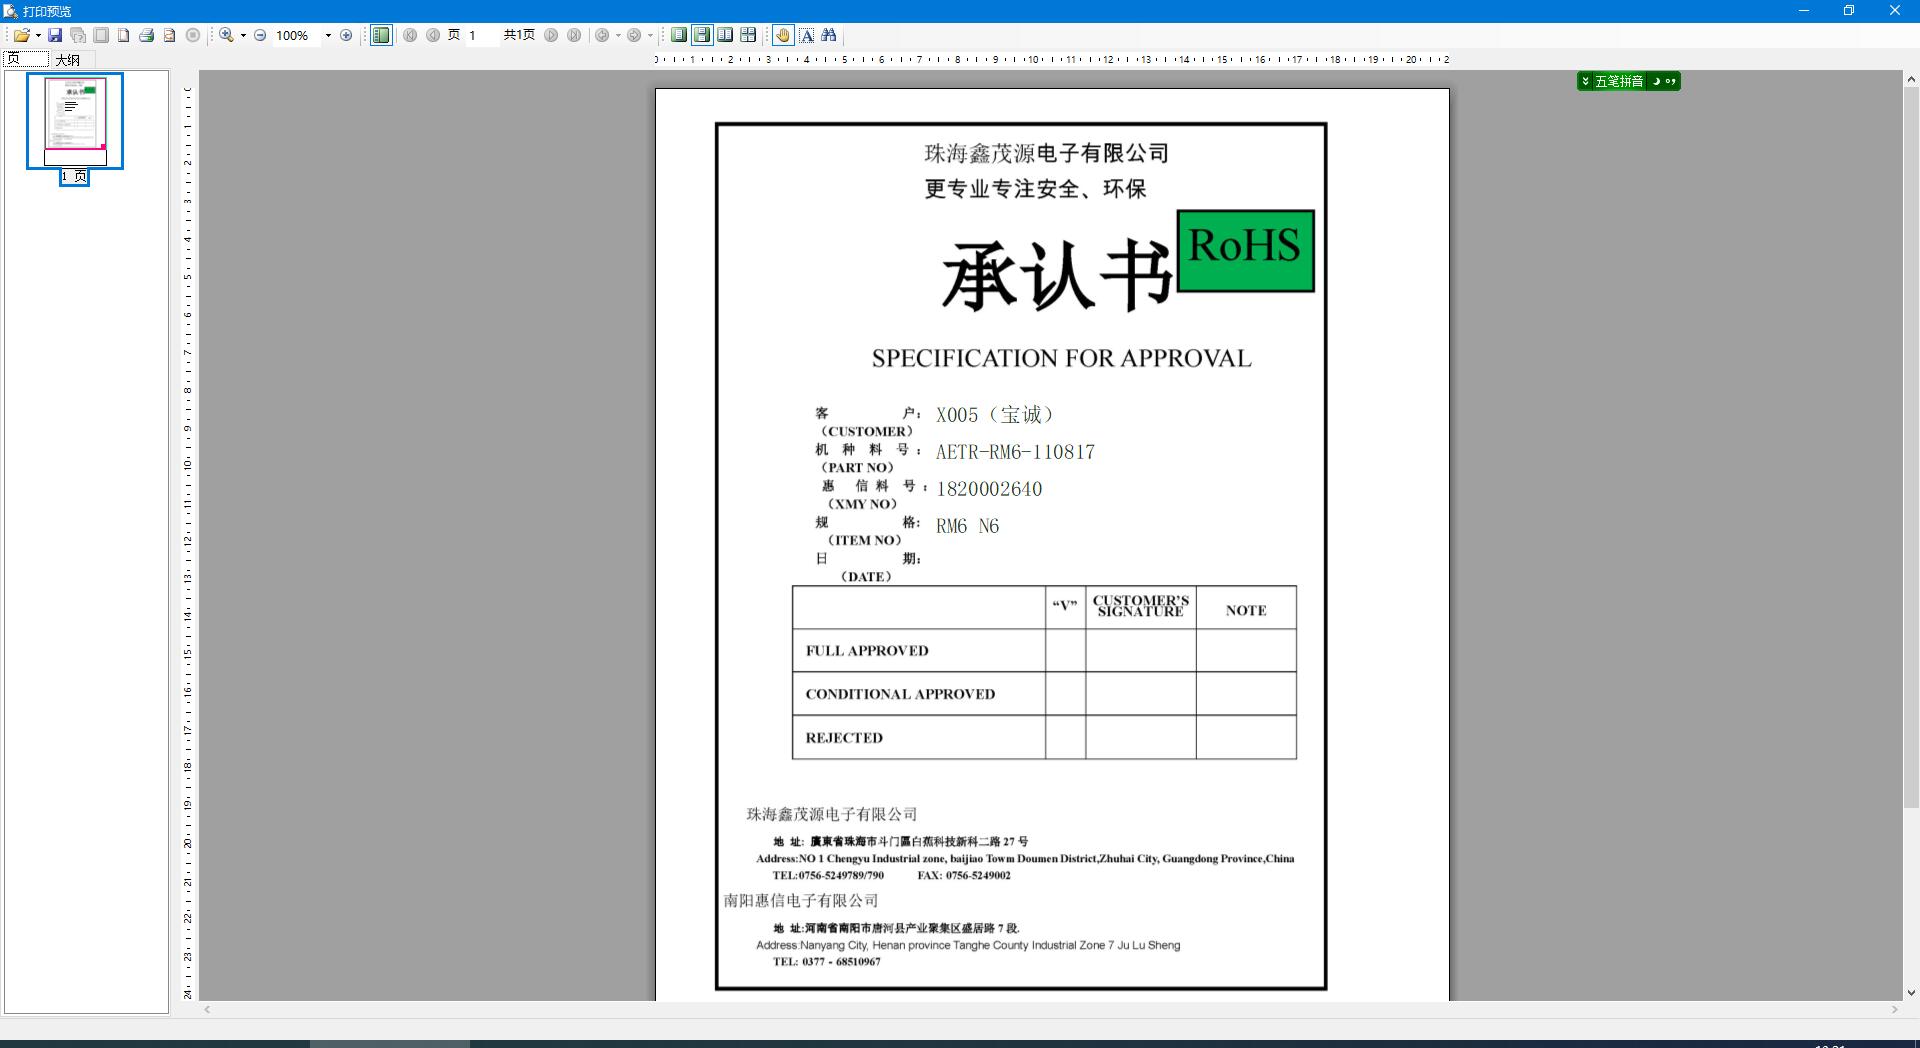Viewport: 1920px width, 1048px height.
Task: Click the magnifier zoom tool icon
Action: (x=227, y=35)
